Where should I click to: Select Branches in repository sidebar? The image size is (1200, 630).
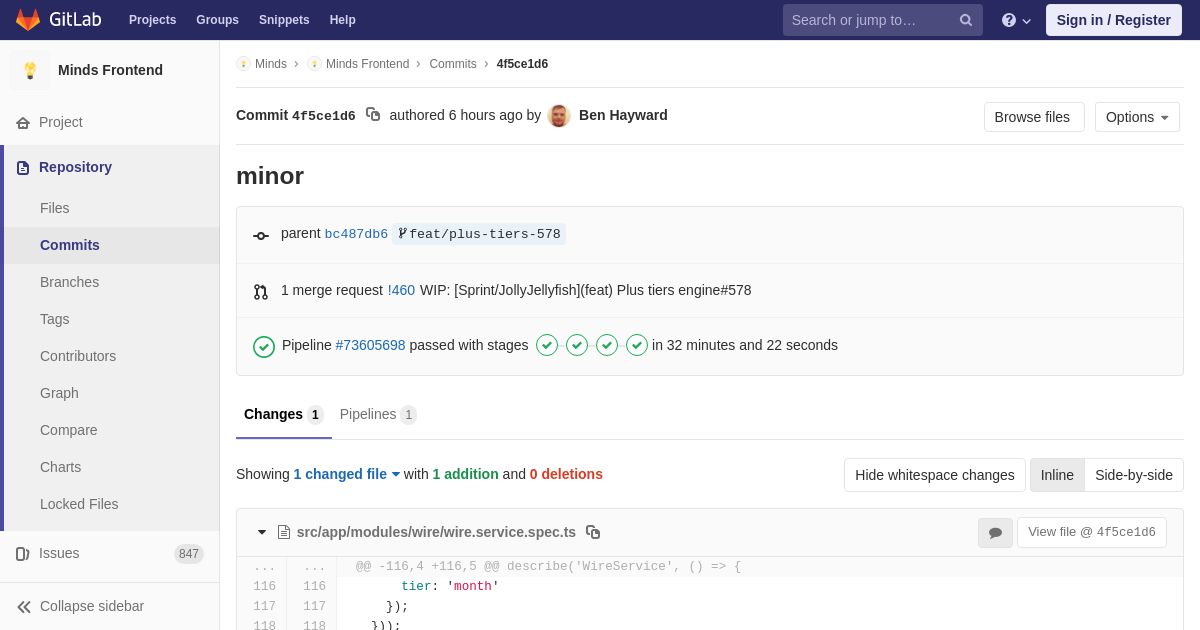tap(112, 282)
